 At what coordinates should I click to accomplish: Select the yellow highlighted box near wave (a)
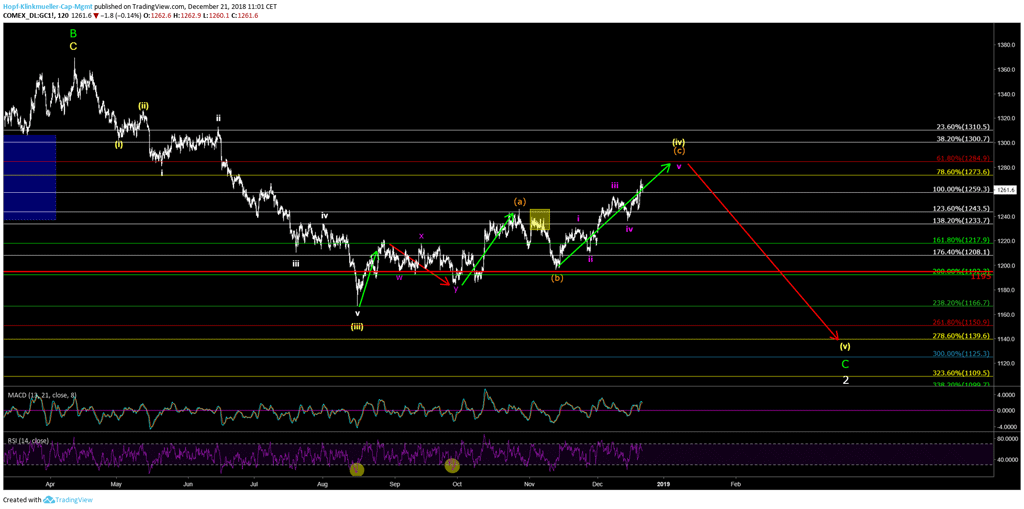[x=539, y=219]
